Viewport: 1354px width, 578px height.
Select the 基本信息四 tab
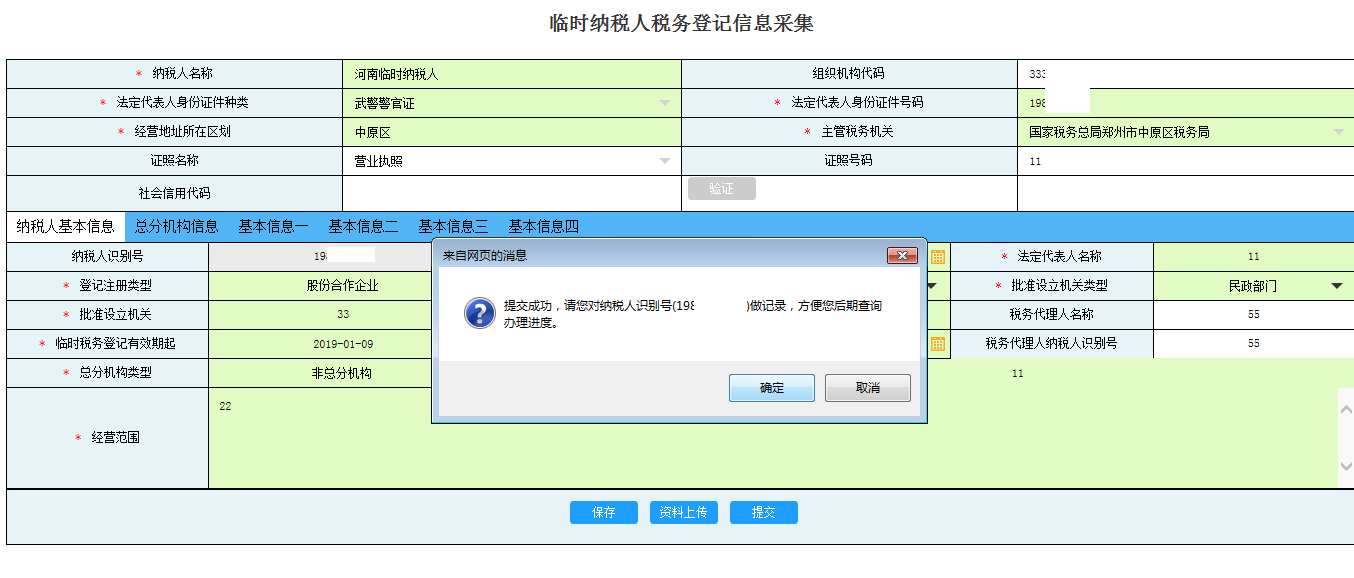click(543, 226)
